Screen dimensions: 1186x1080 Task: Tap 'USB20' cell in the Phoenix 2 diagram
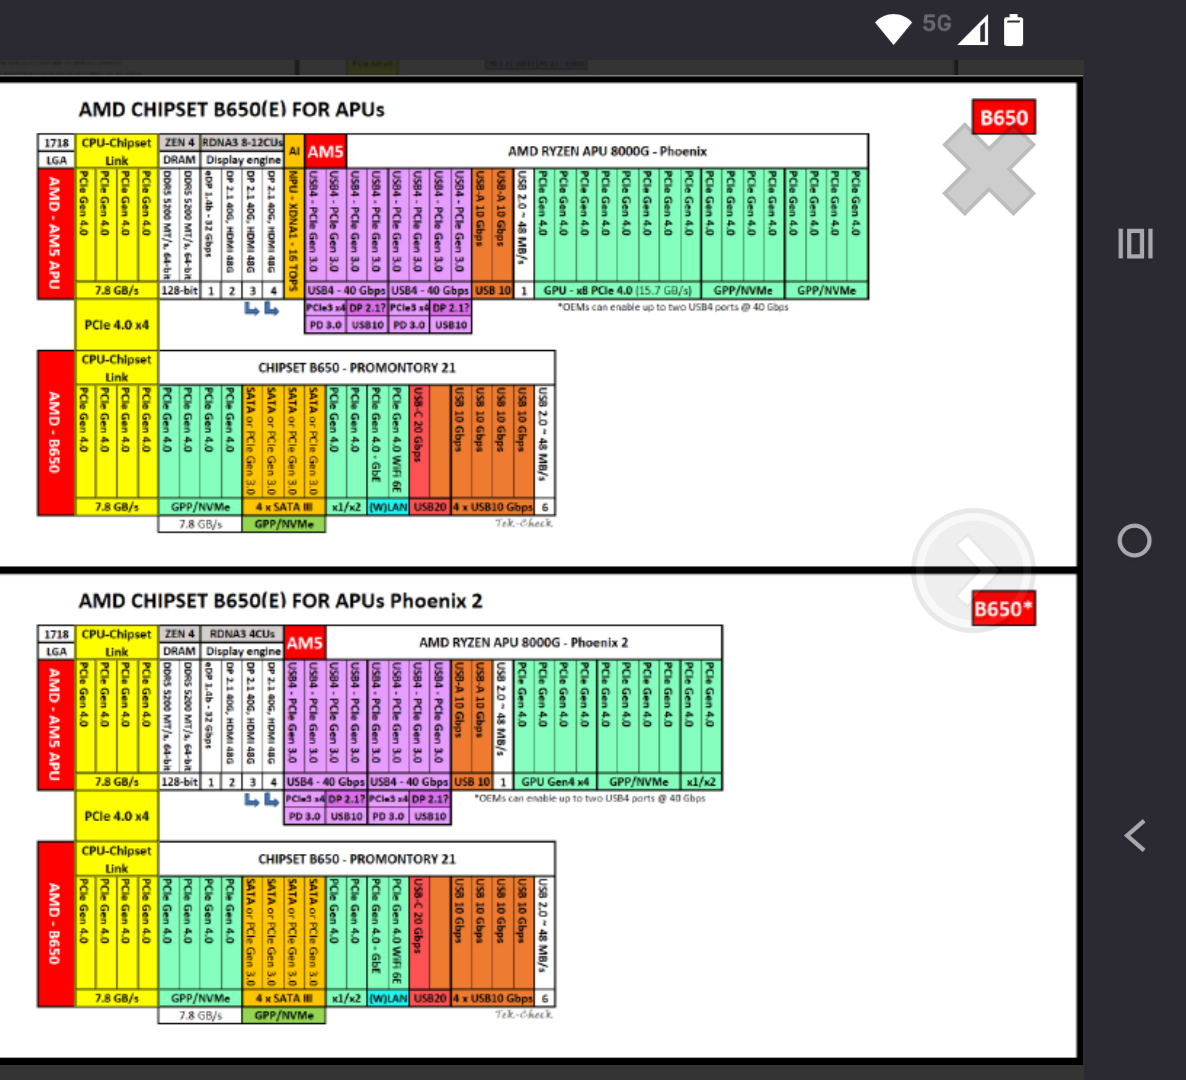(430, 998)
